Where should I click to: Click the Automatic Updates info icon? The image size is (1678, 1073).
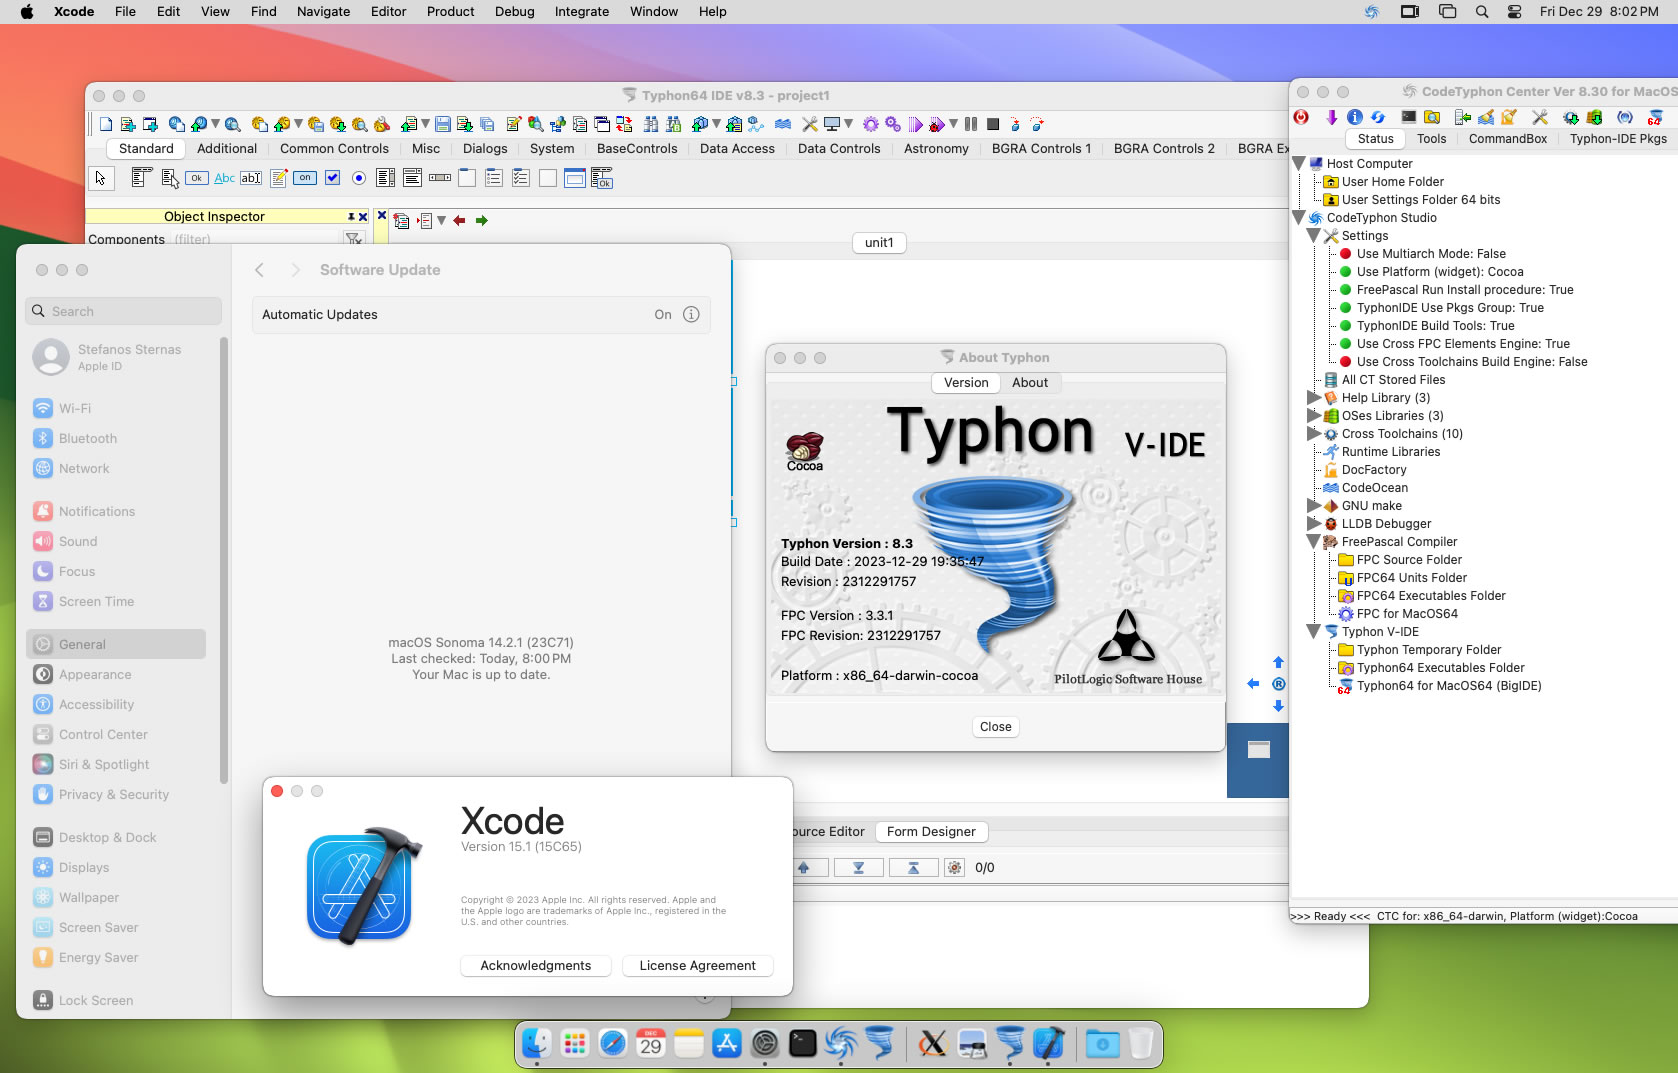point(691,314)
